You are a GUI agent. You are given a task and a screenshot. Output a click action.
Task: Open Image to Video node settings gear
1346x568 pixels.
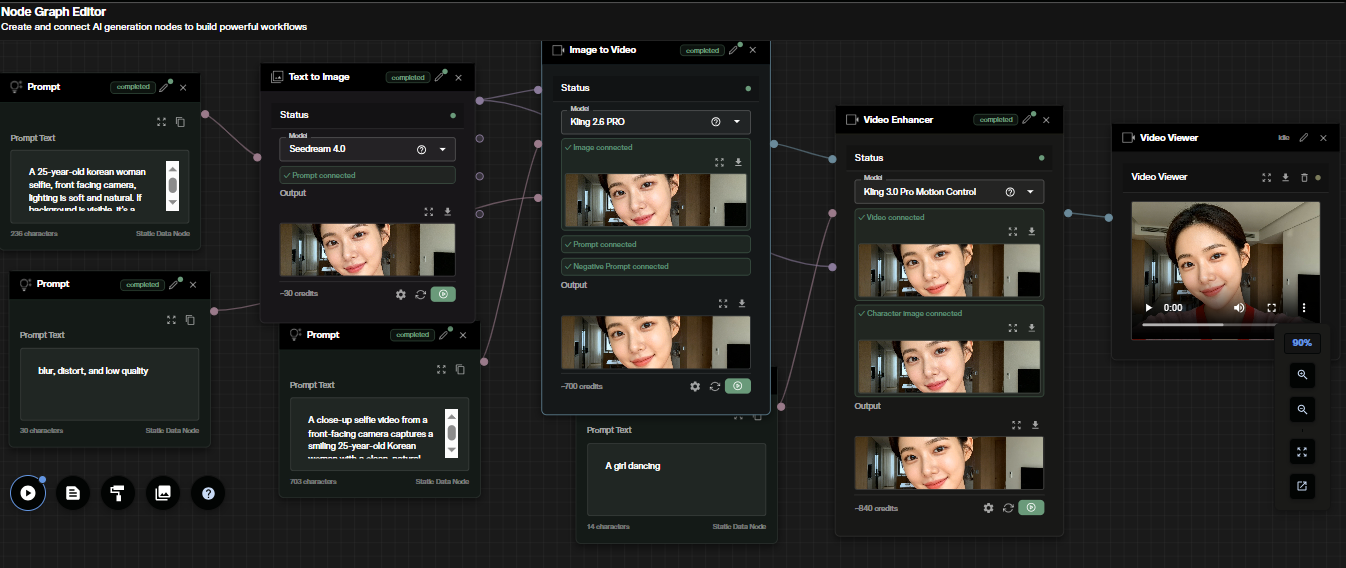[x=695, y=385]
